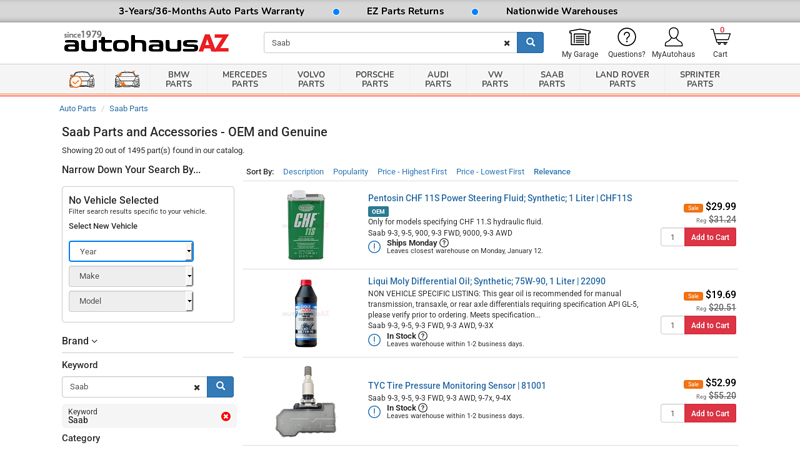Expand the Brand filter section
This screenshot has height=450, width=800.
(x=80, y=341)
